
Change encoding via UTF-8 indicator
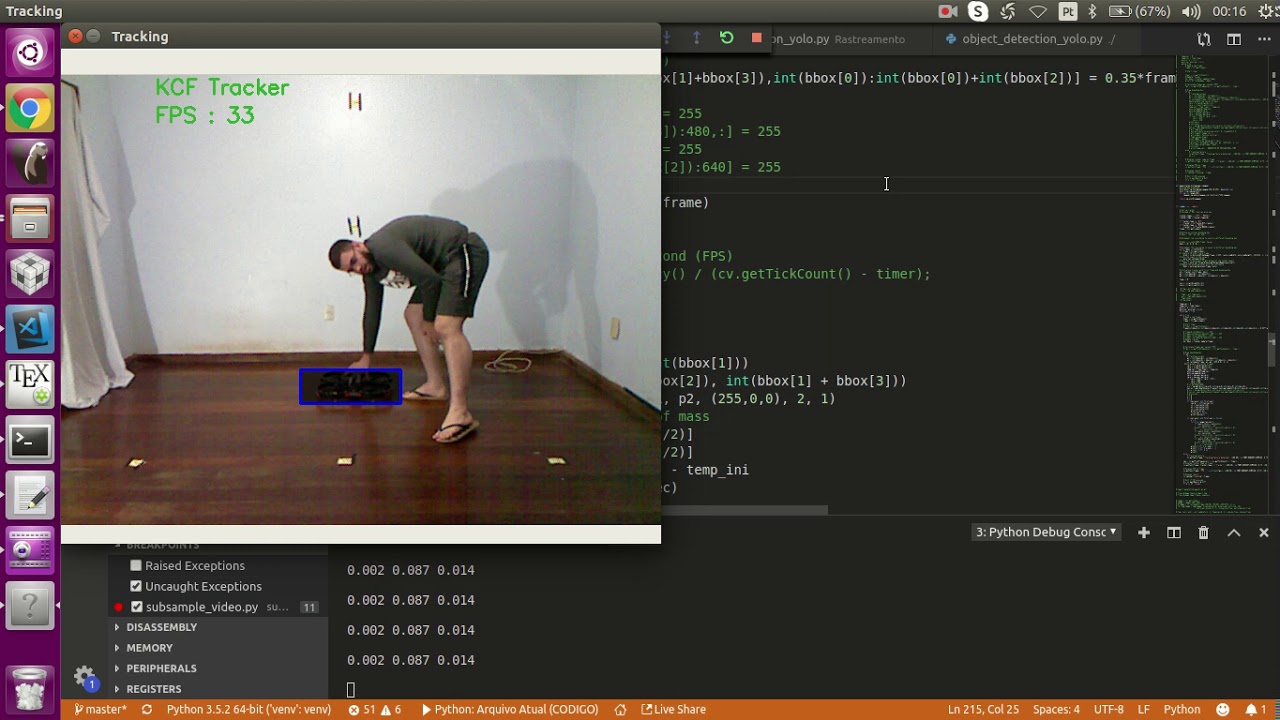click(x=1109, y=710)
